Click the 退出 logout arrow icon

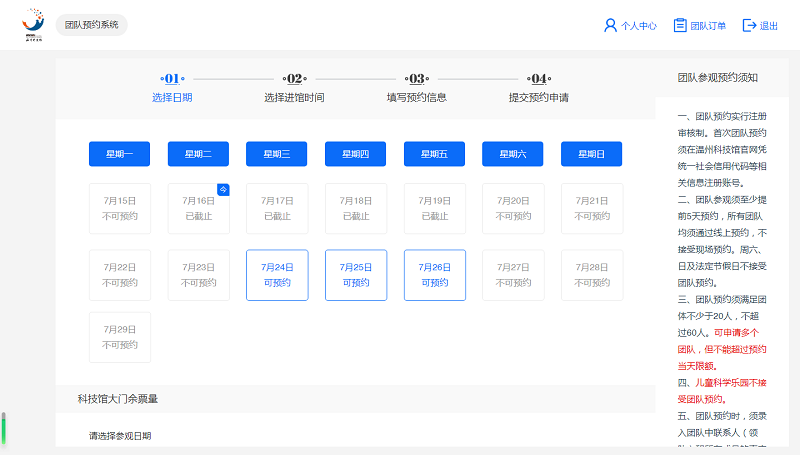click(749, 26)
